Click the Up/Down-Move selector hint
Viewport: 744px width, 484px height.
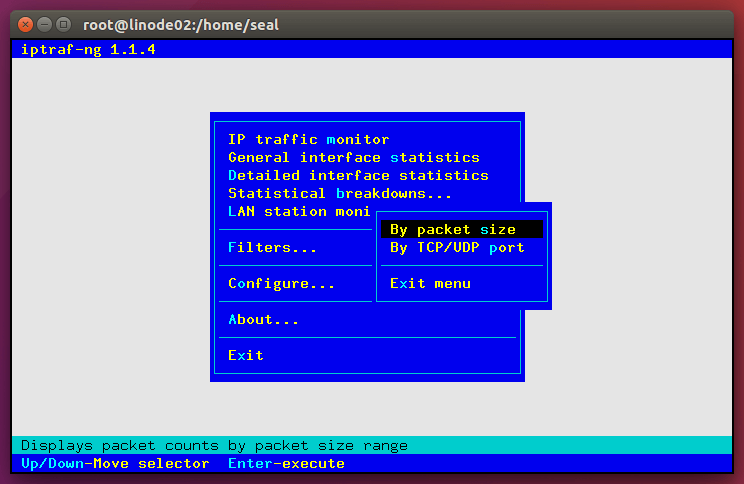(x=115, y=463)
